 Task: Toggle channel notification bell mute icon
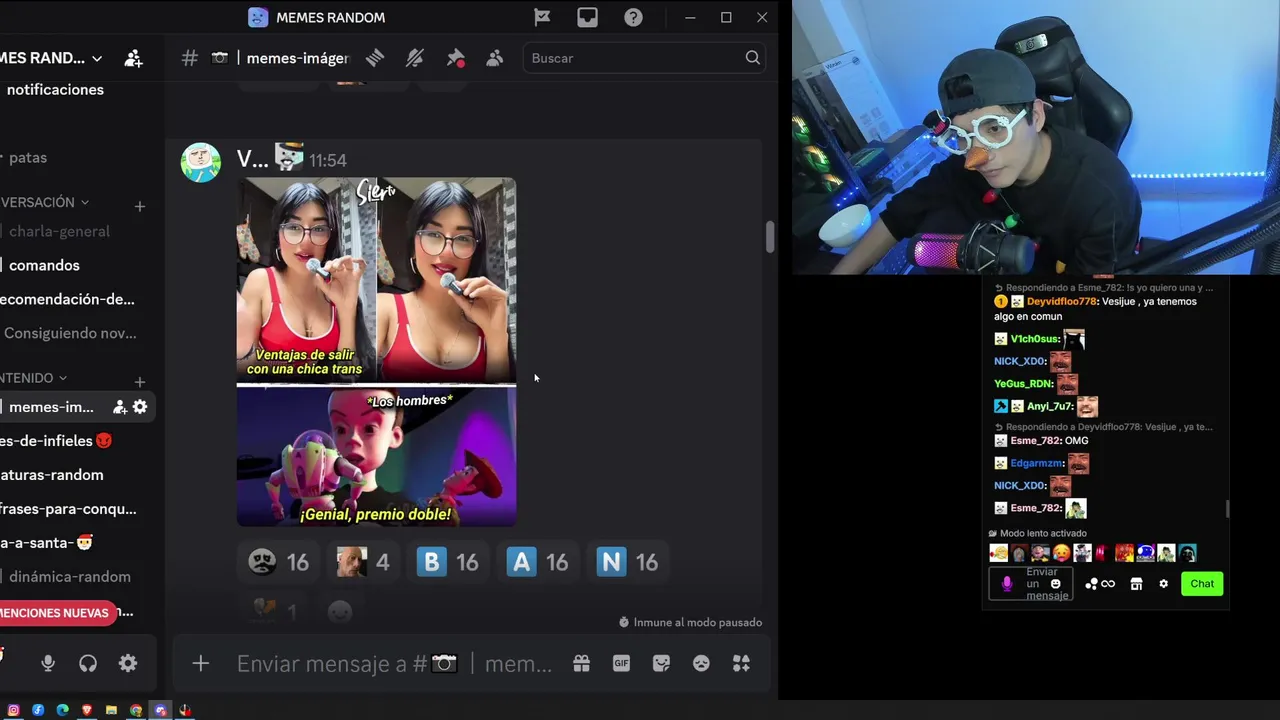tap(415, 58)
